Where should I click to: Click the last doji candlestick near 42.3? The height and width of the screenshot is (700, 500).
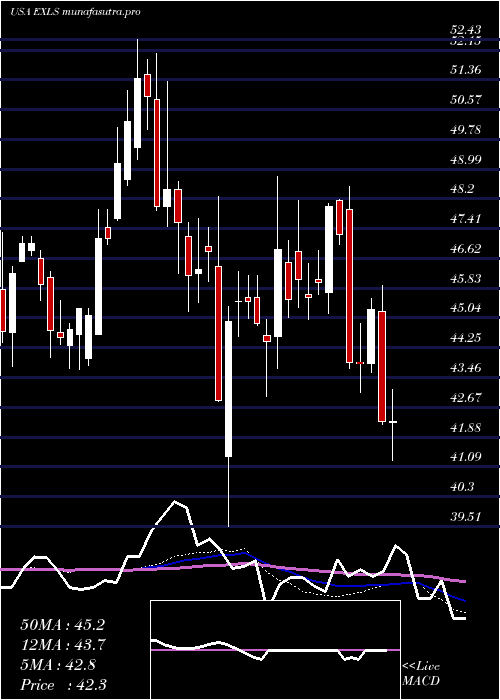393,425
